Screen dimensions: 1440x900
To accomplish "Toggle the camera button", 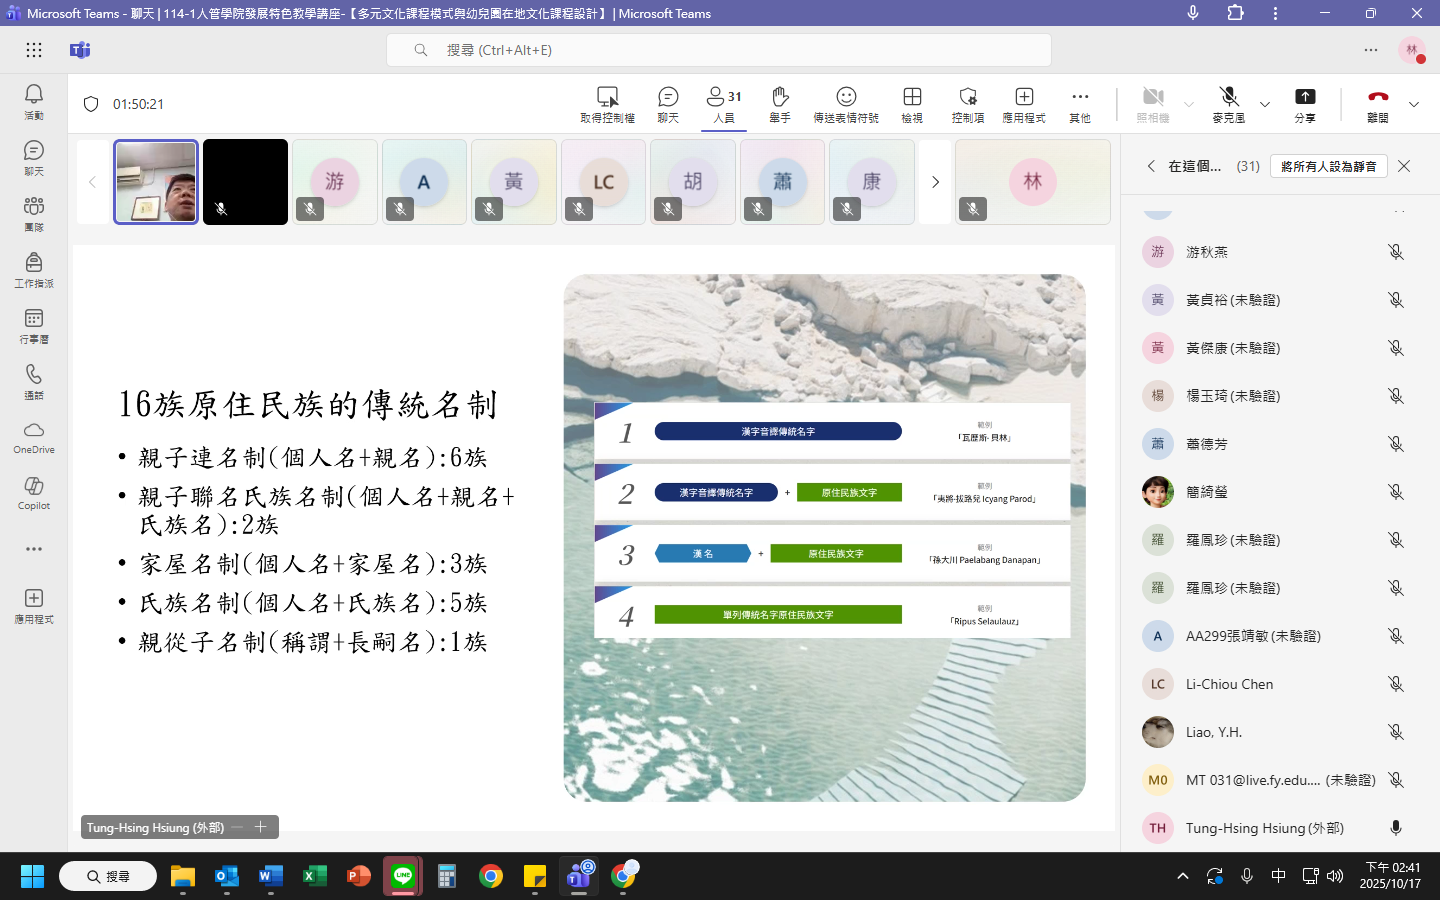I will pos(1153,103).
